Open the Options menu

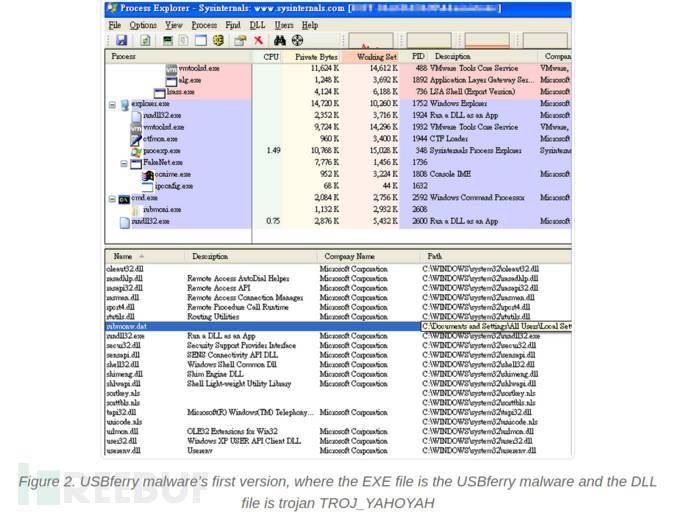[x=142, y=25]
